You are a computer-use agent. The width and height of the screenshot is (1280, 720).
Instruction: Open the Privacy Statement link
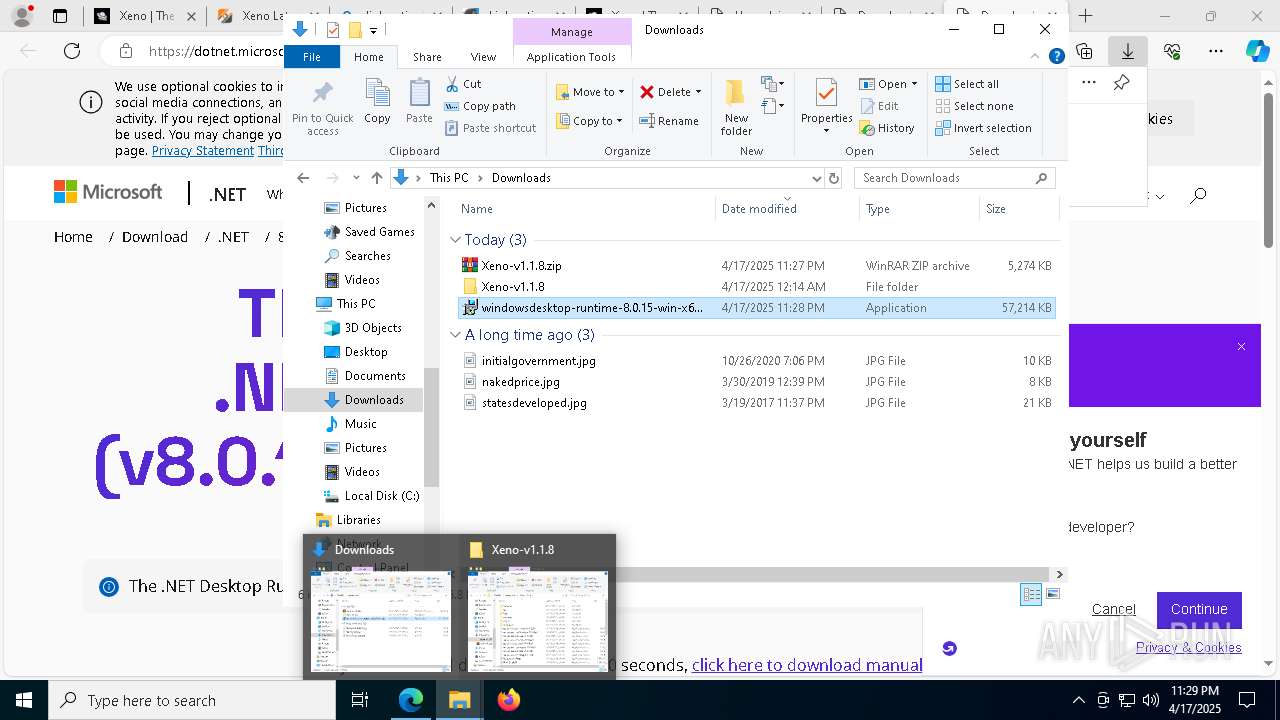(202, 151)
